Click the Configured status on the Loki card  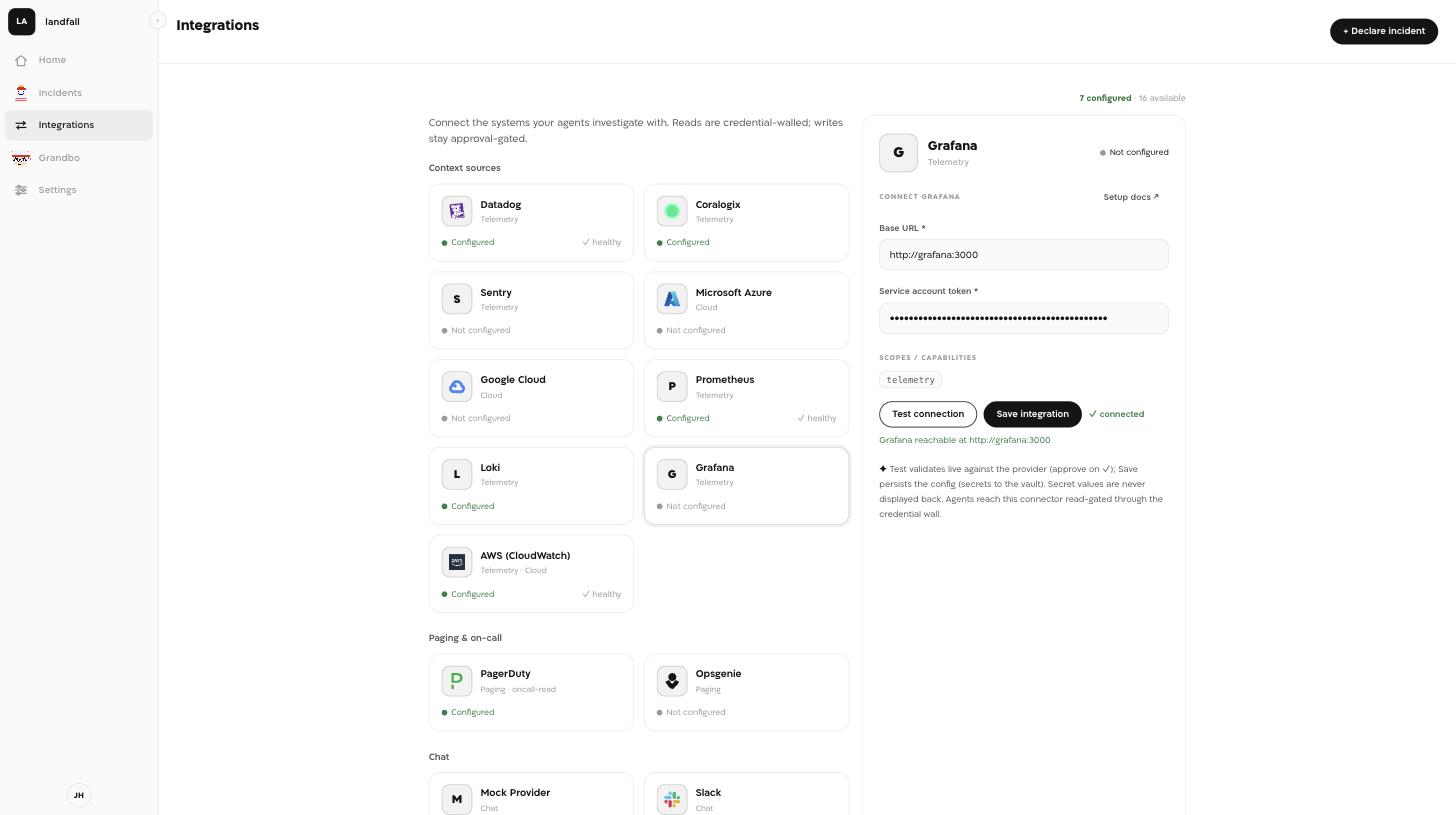coord(468,506)
